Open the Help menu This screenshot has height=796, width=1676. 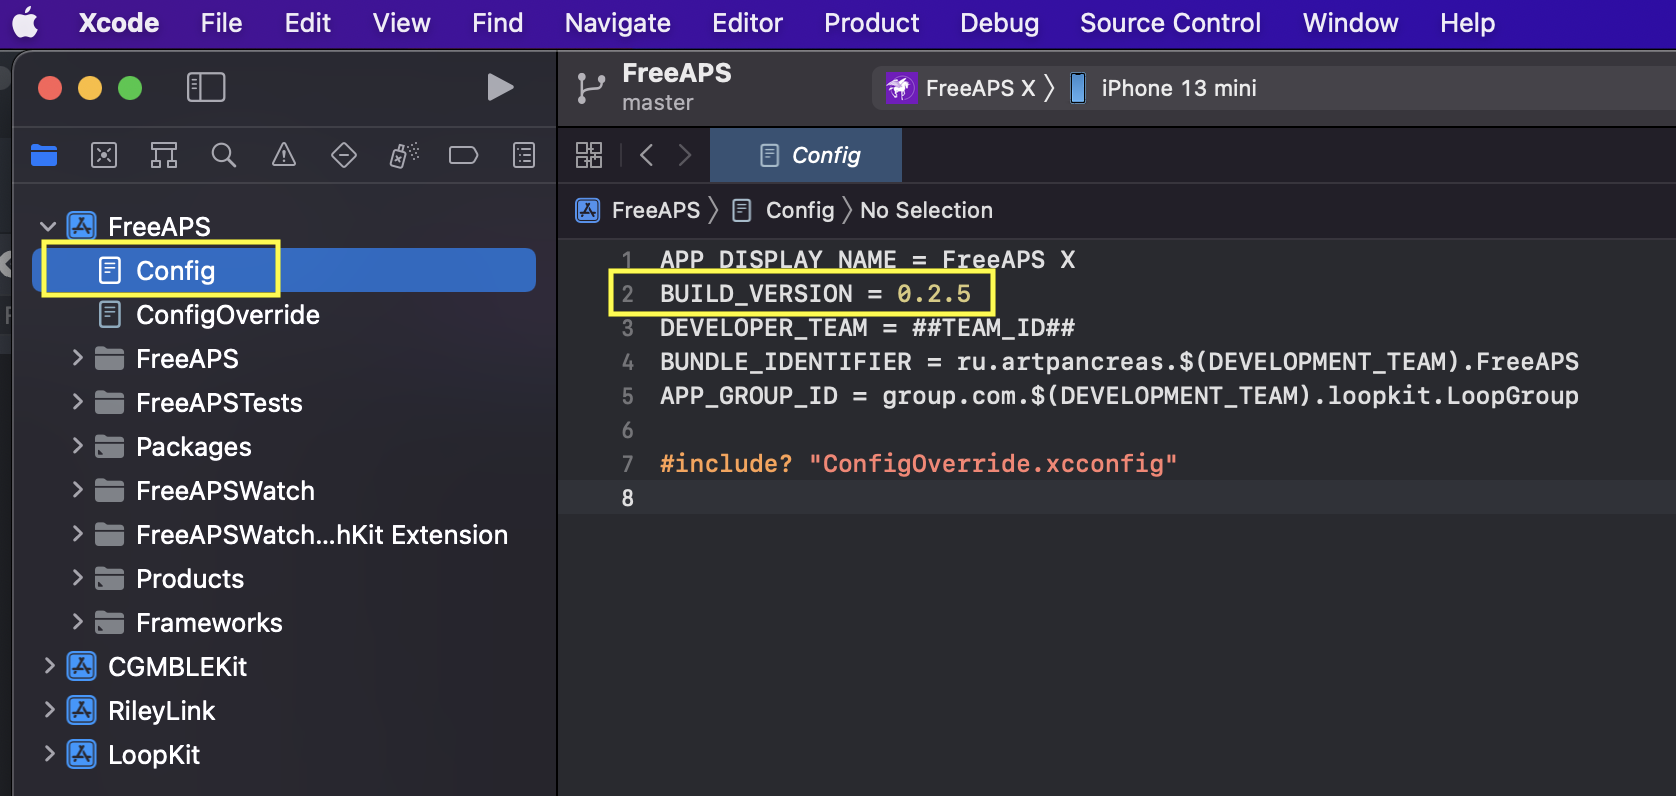[1467, 22]
